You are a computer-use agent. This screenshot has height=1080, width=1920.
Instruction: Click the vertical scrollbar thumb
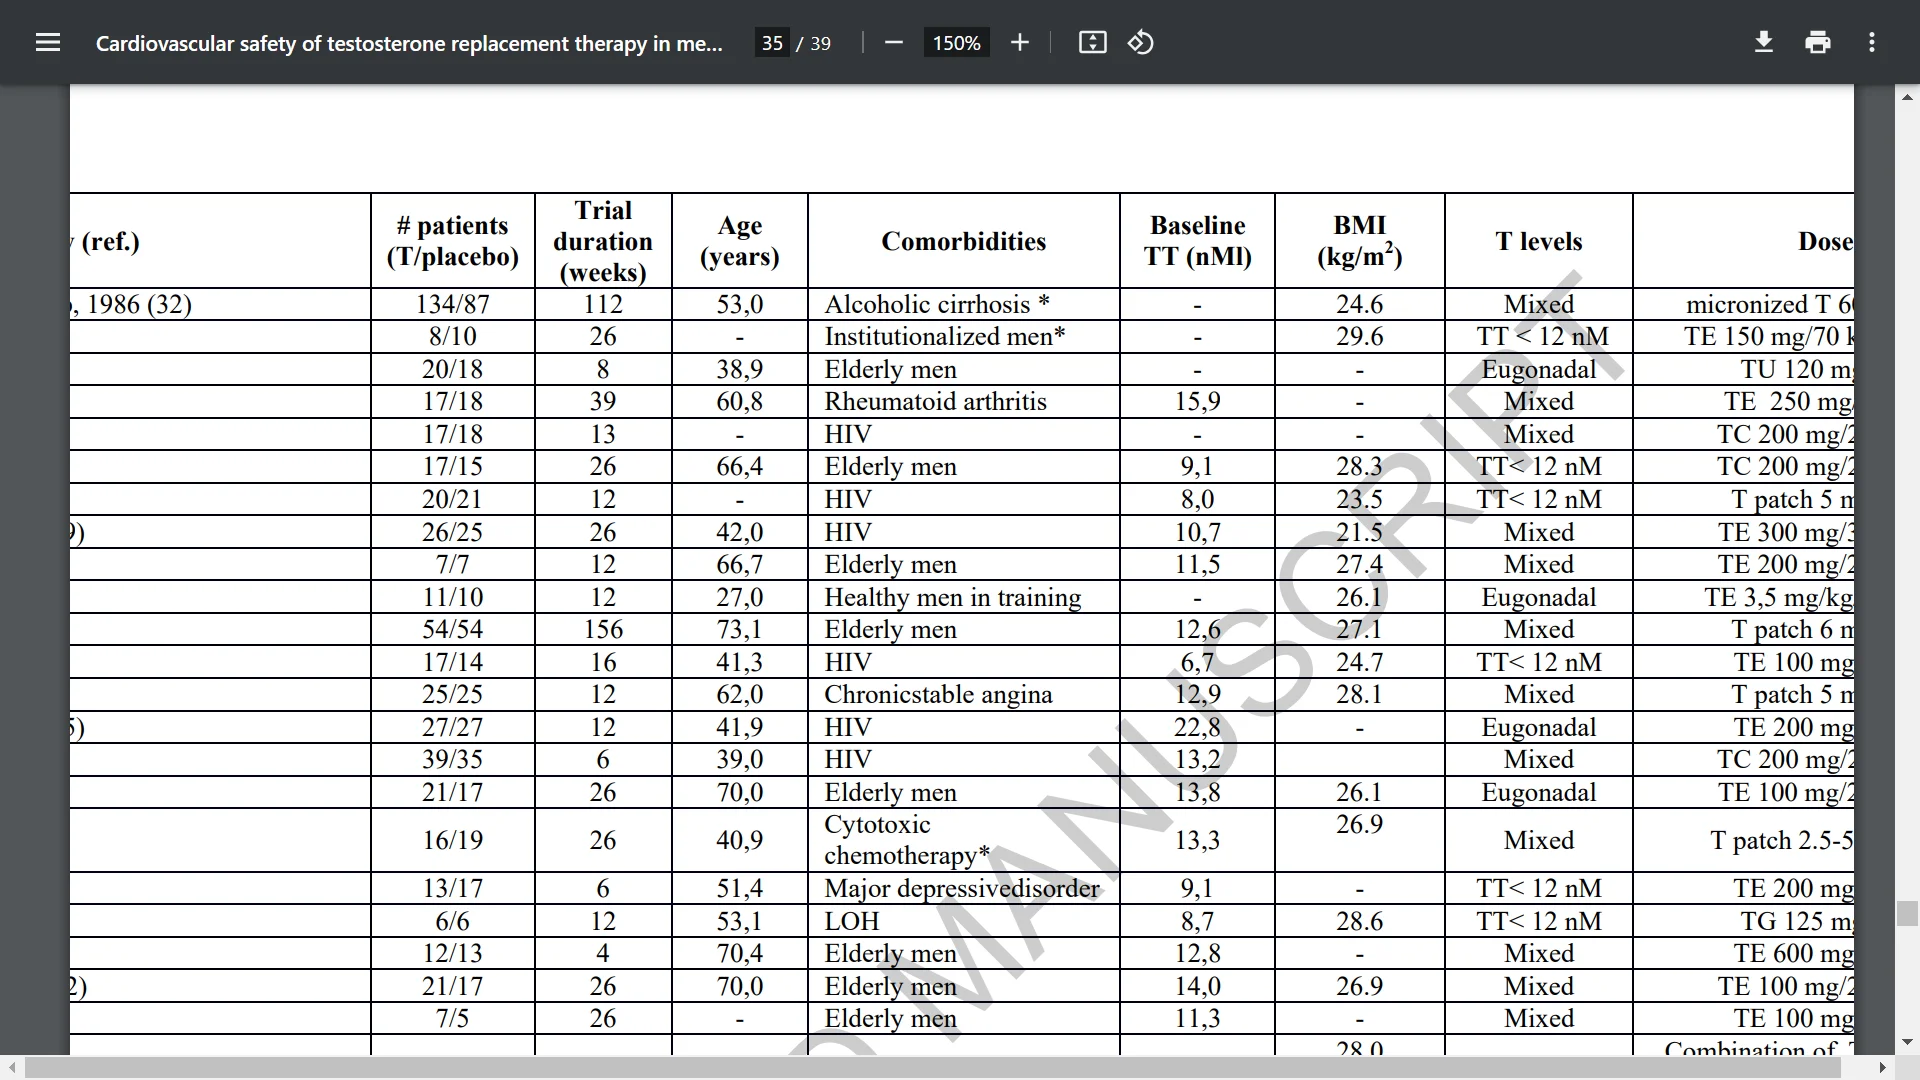pos(1907,913)
